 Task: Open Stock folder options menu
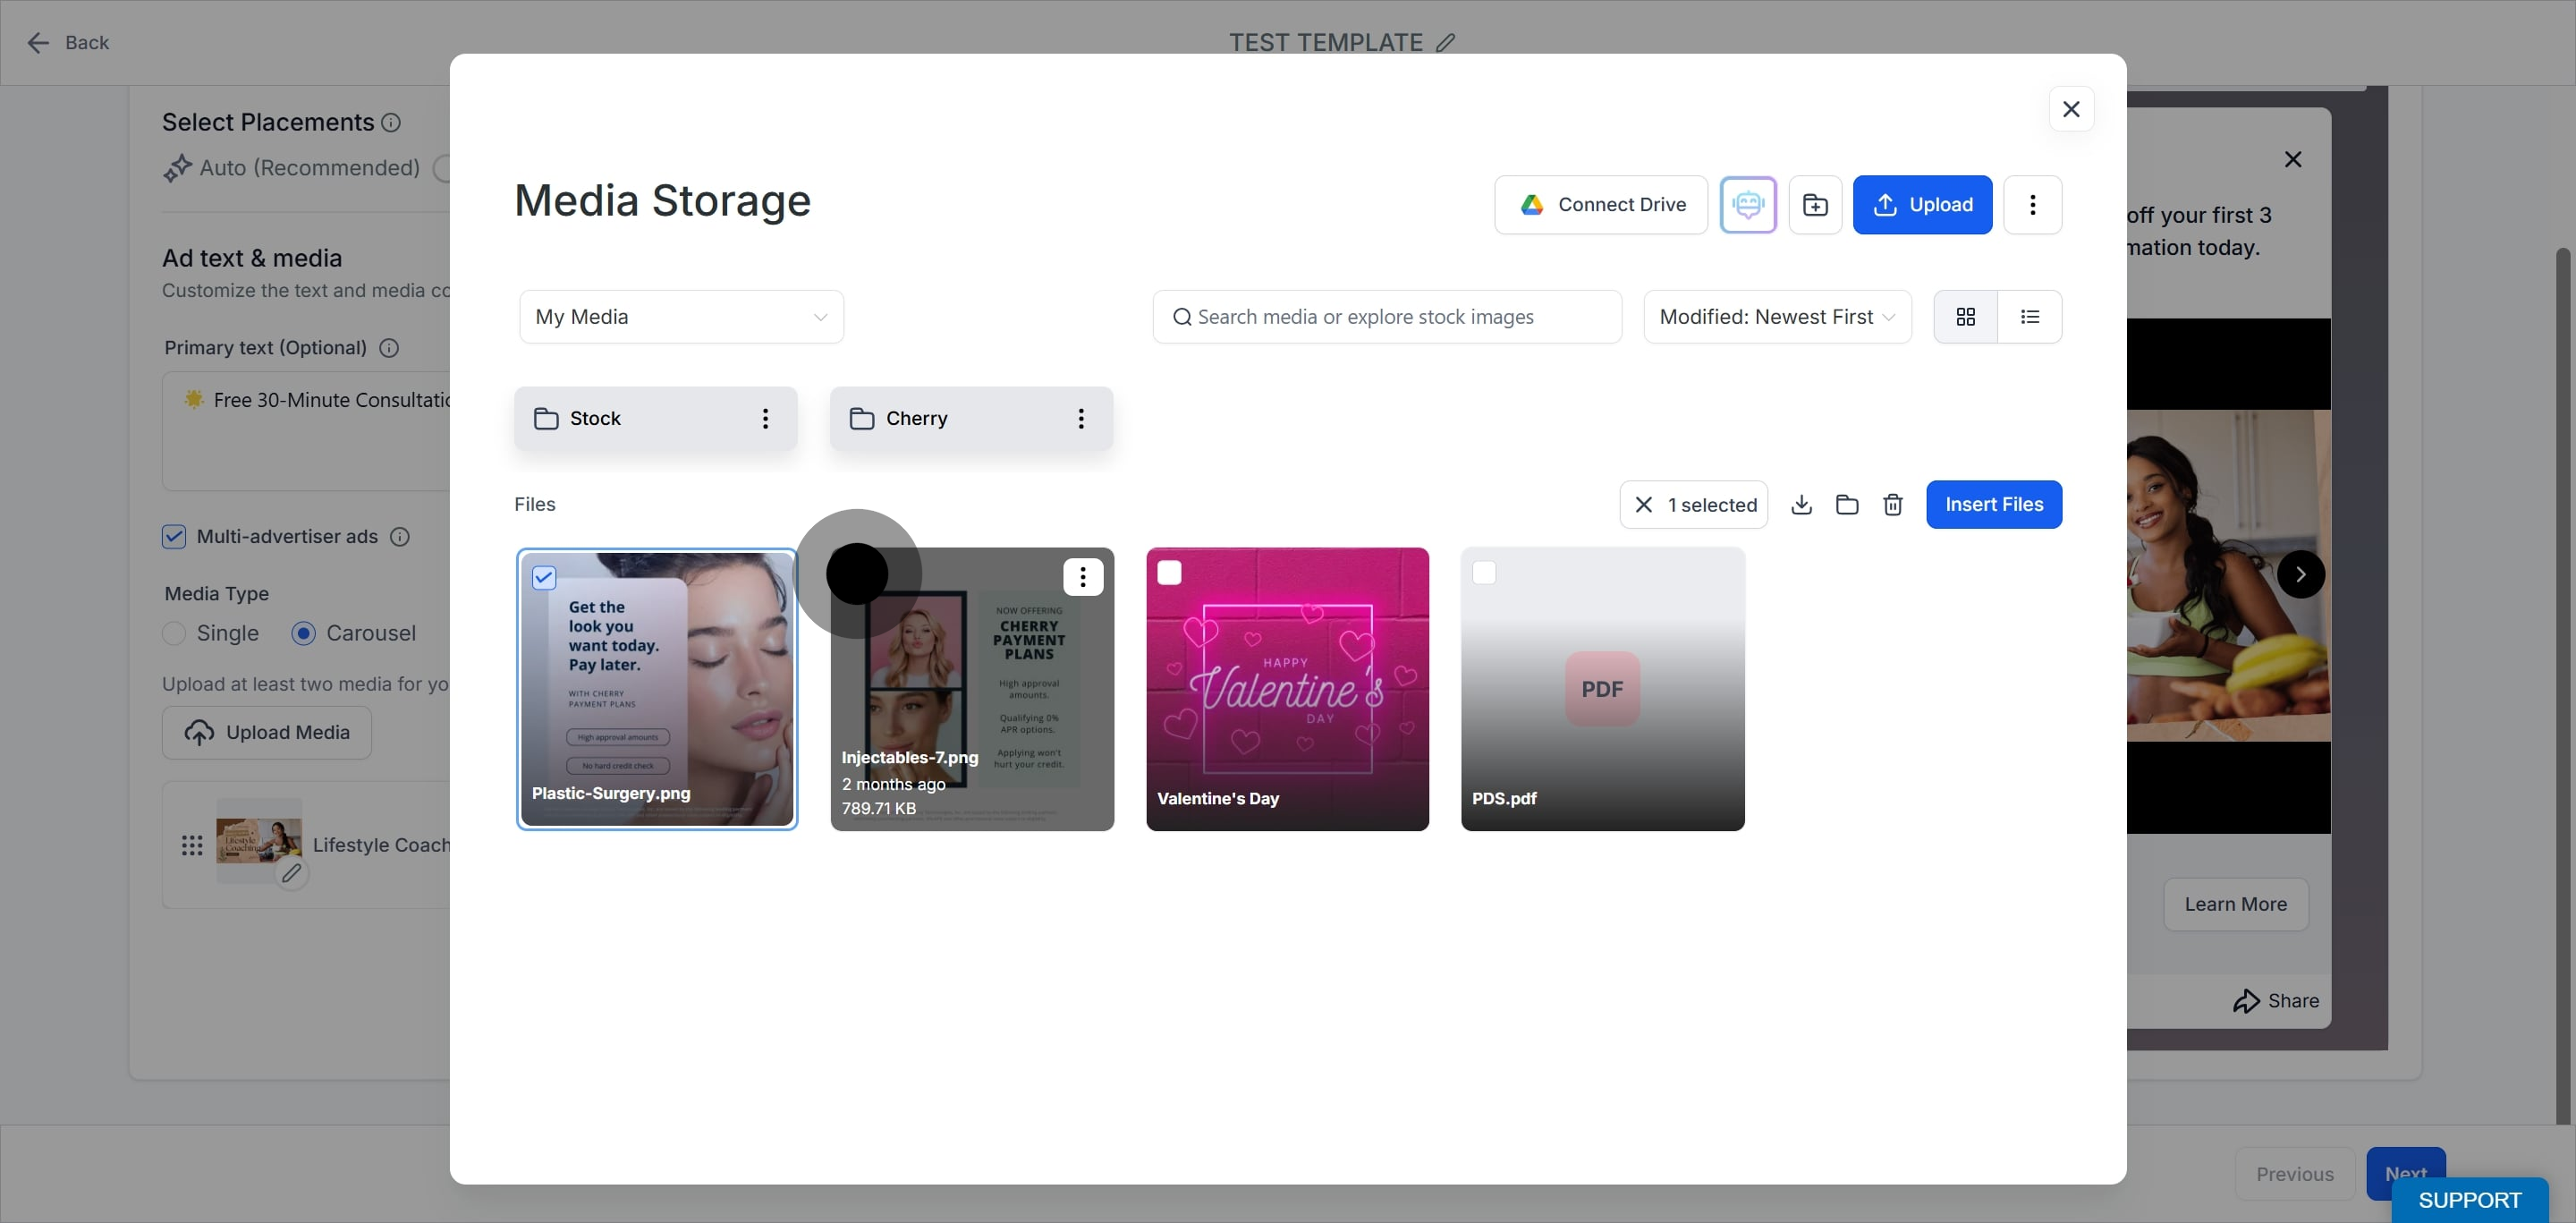(x=765, y=418)
